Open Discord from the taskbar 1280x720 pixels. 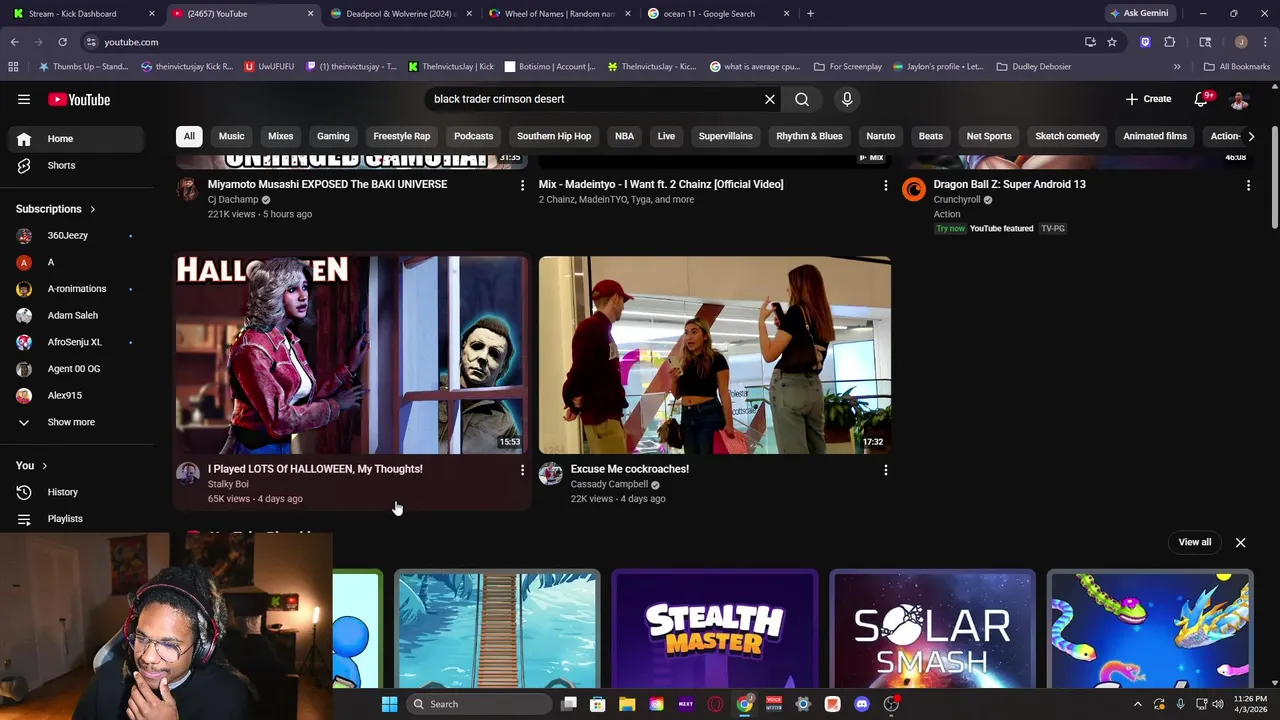click(862, 704)
